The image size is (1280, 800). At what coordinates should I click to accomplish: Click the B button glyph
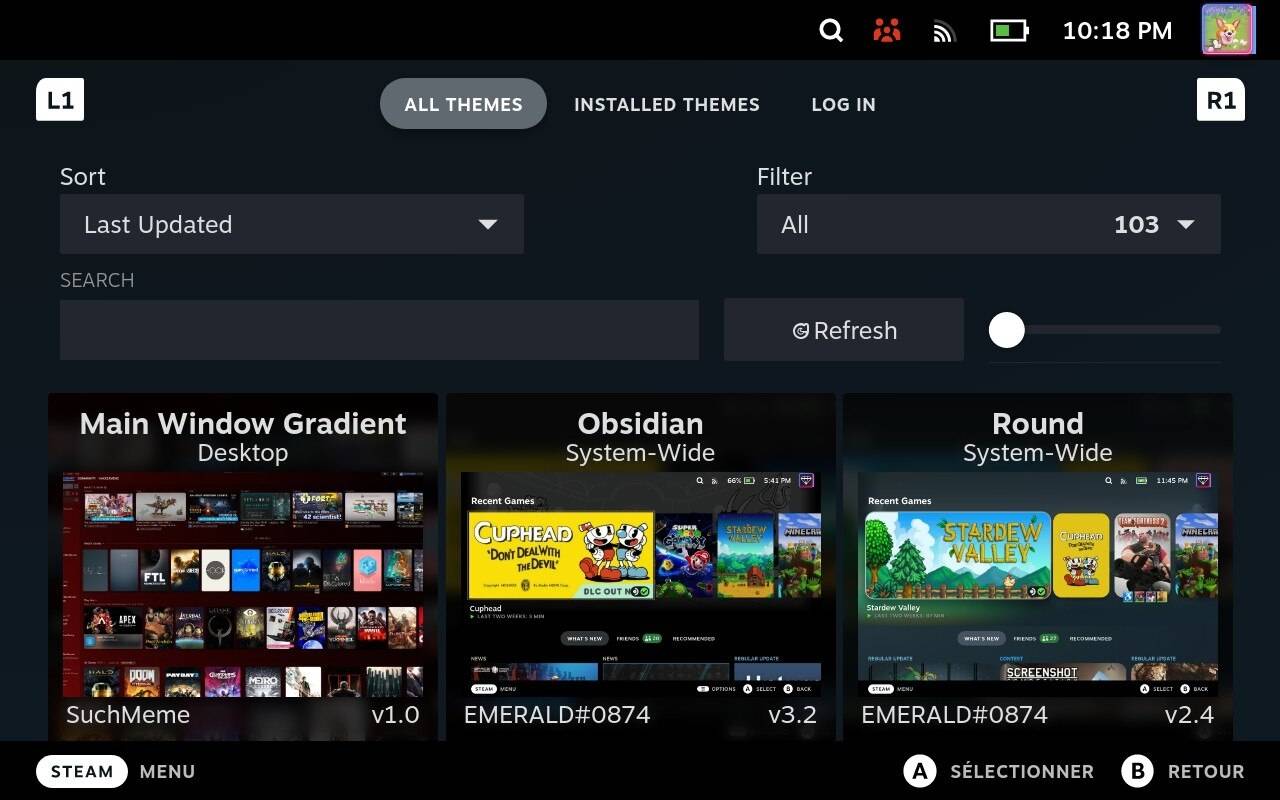1137,771
